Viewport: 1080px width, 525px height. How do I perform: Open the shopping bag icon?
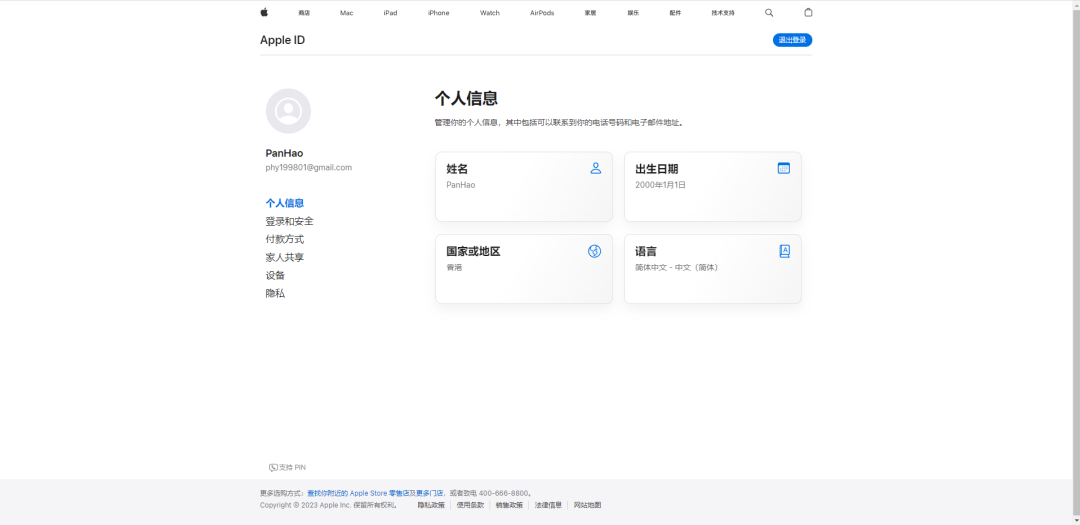click(809, 12)
